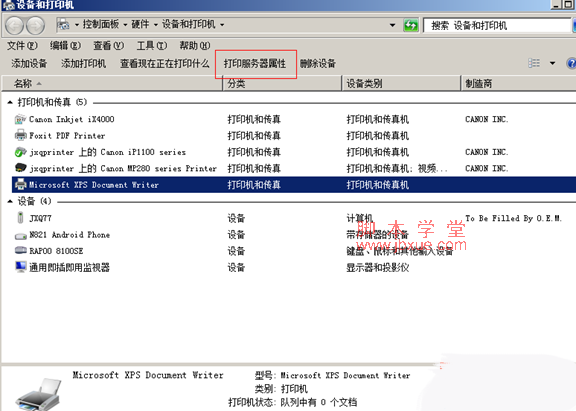
Task: Click the 硬件 breadcrumb
Action: [x=140, y=25]
